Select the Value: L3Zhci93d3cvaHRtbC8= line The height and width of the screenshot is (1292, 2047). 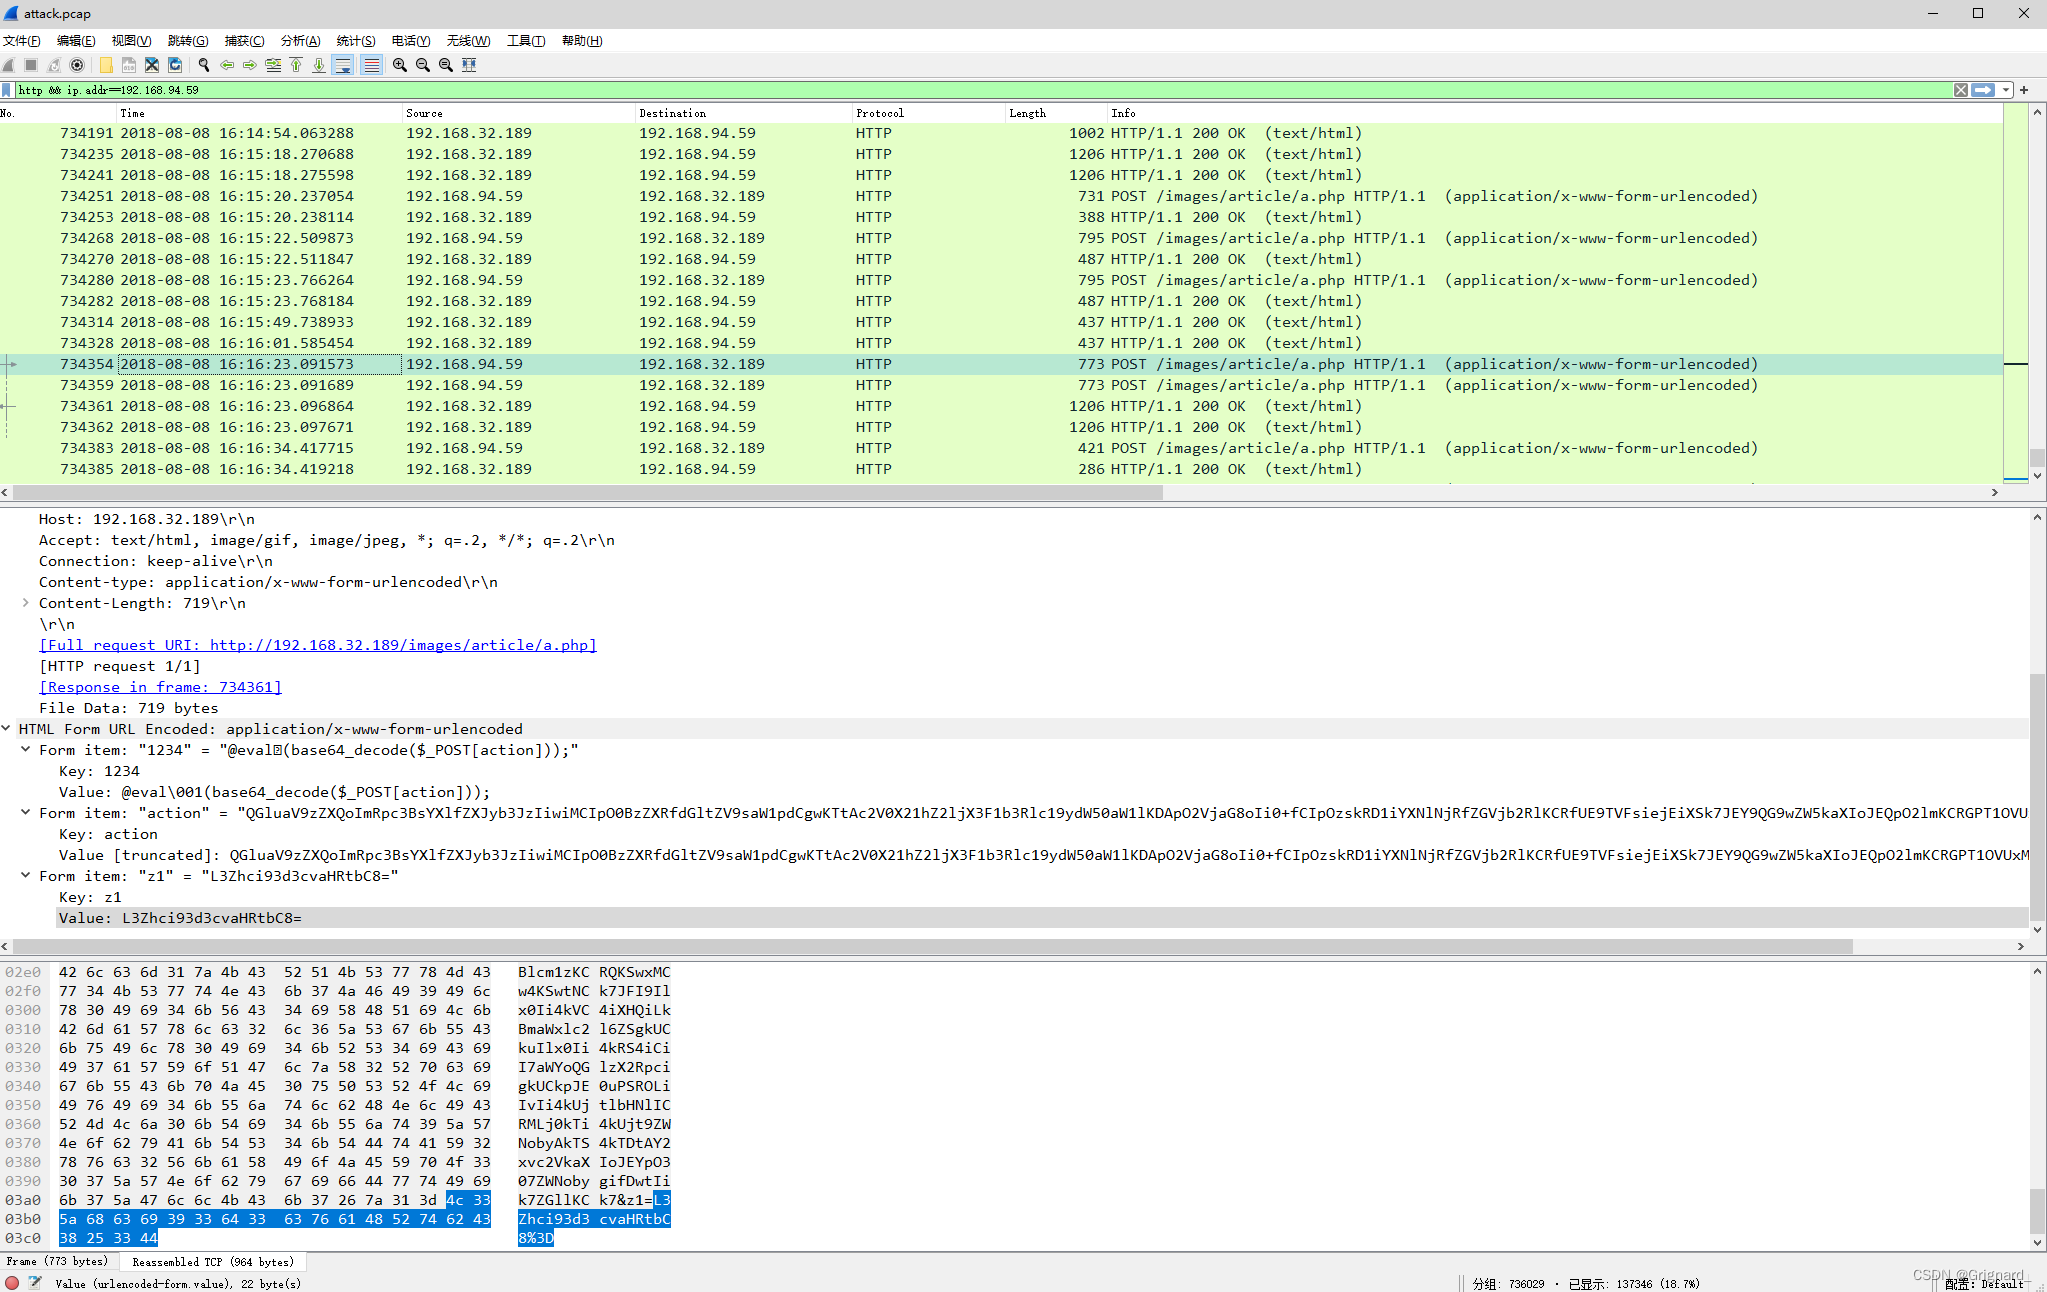1042,918
